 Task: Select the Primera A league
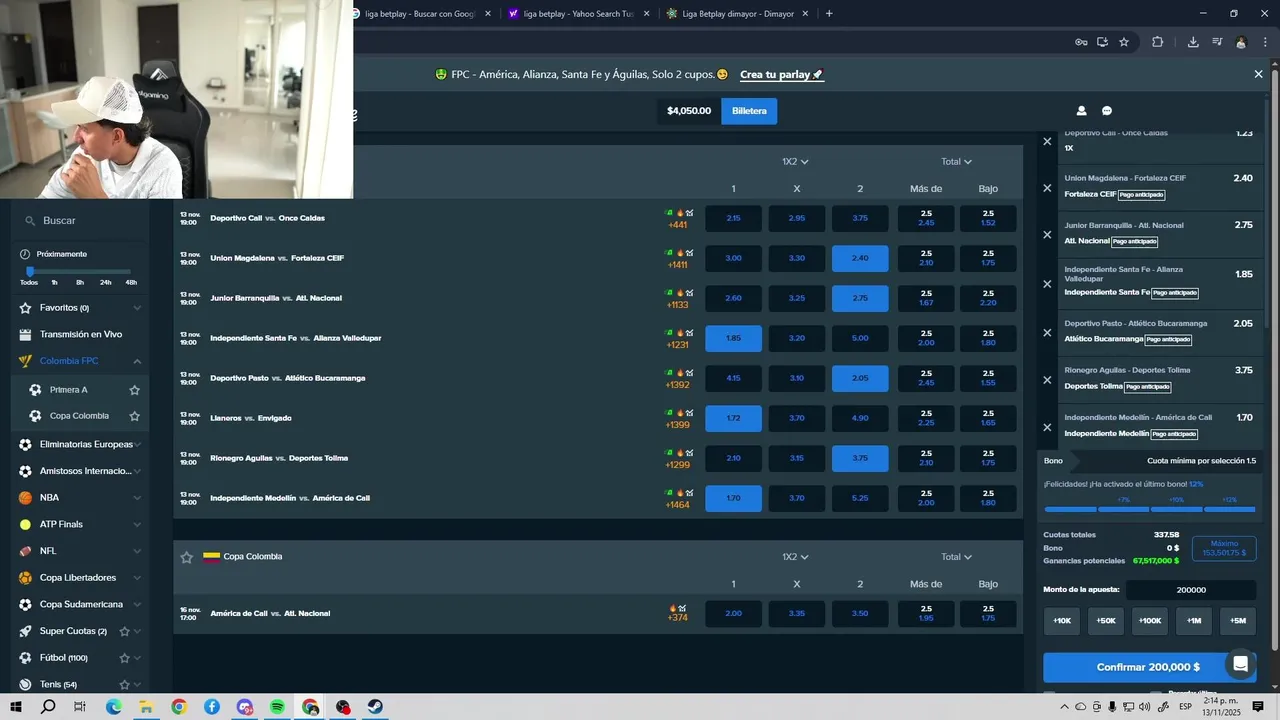pos(69,390)
